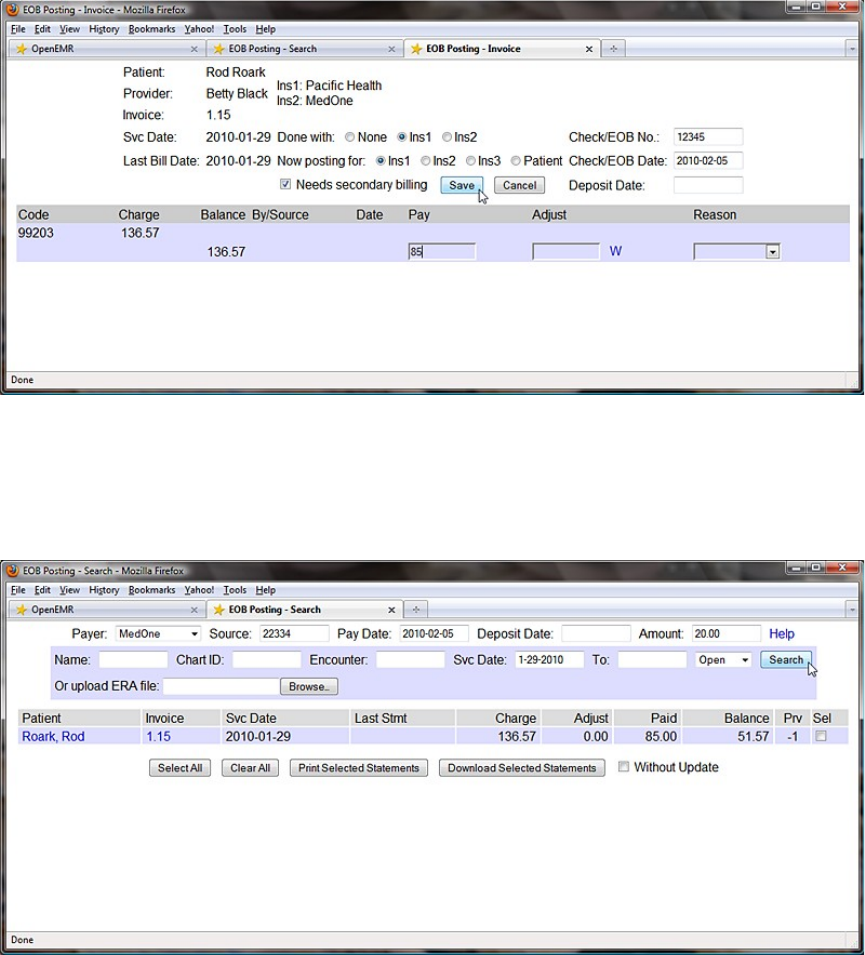This screenshot has width=865, height=955.
Task: Open Yahoo! menu in Search window
Action: tap(199, 590)
